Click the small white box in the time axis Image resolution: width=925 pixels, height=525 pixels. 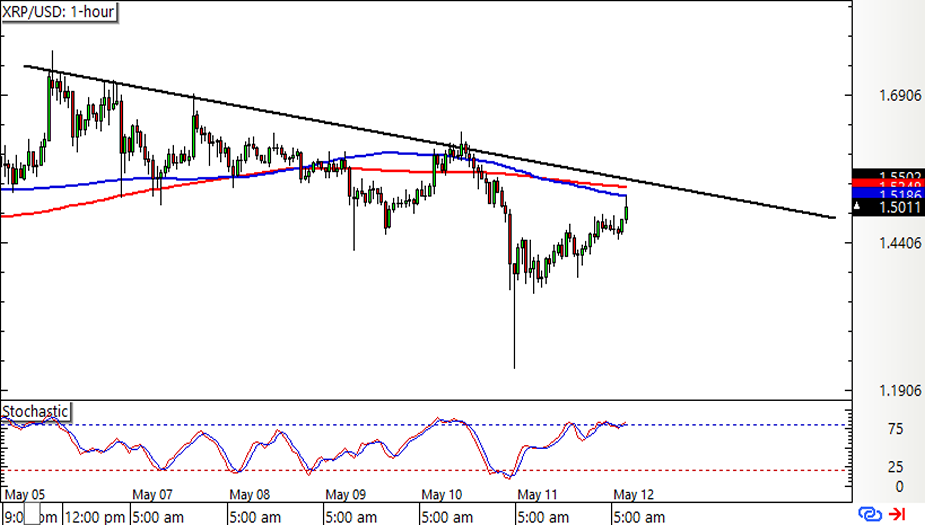point(32,513)
